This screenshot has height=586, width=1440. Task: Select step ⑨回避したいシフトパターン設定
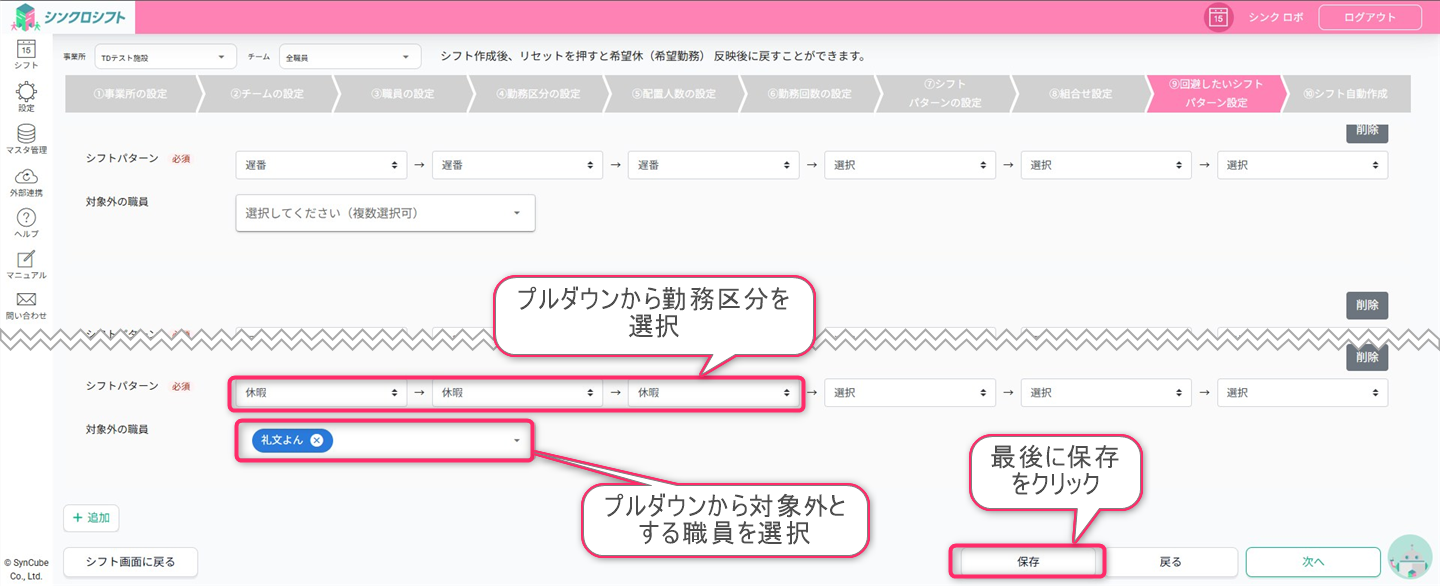coord(1215,94)
